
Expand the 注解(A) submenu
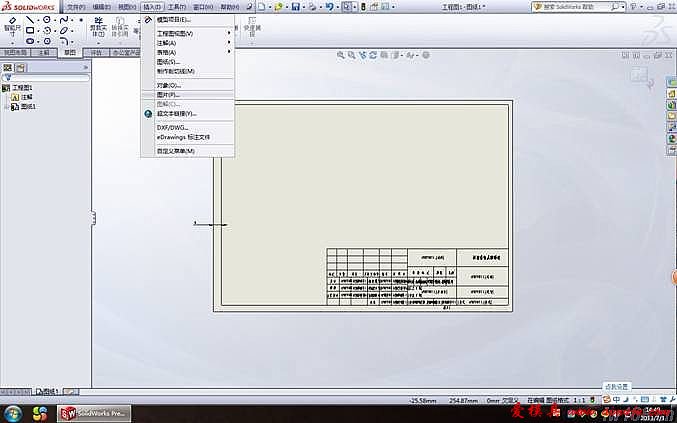coord(184,42)
